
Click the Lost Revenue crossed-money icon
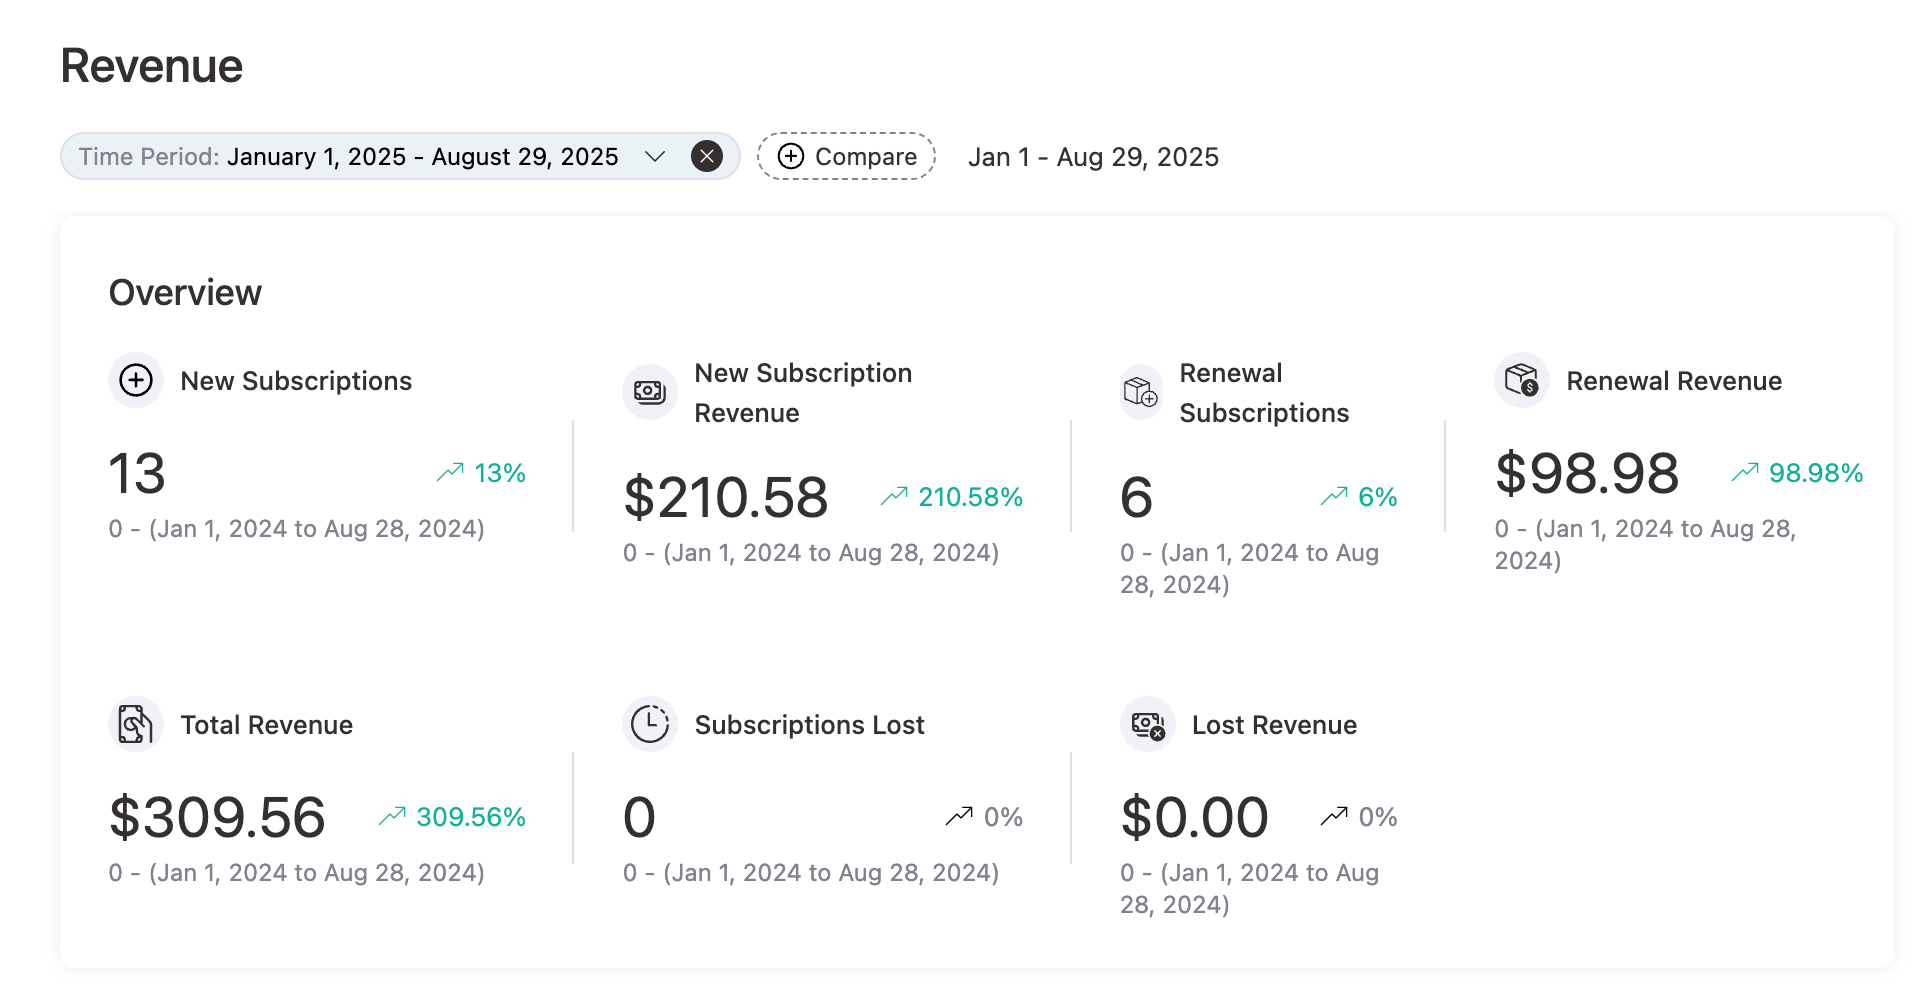point(1146,724)
